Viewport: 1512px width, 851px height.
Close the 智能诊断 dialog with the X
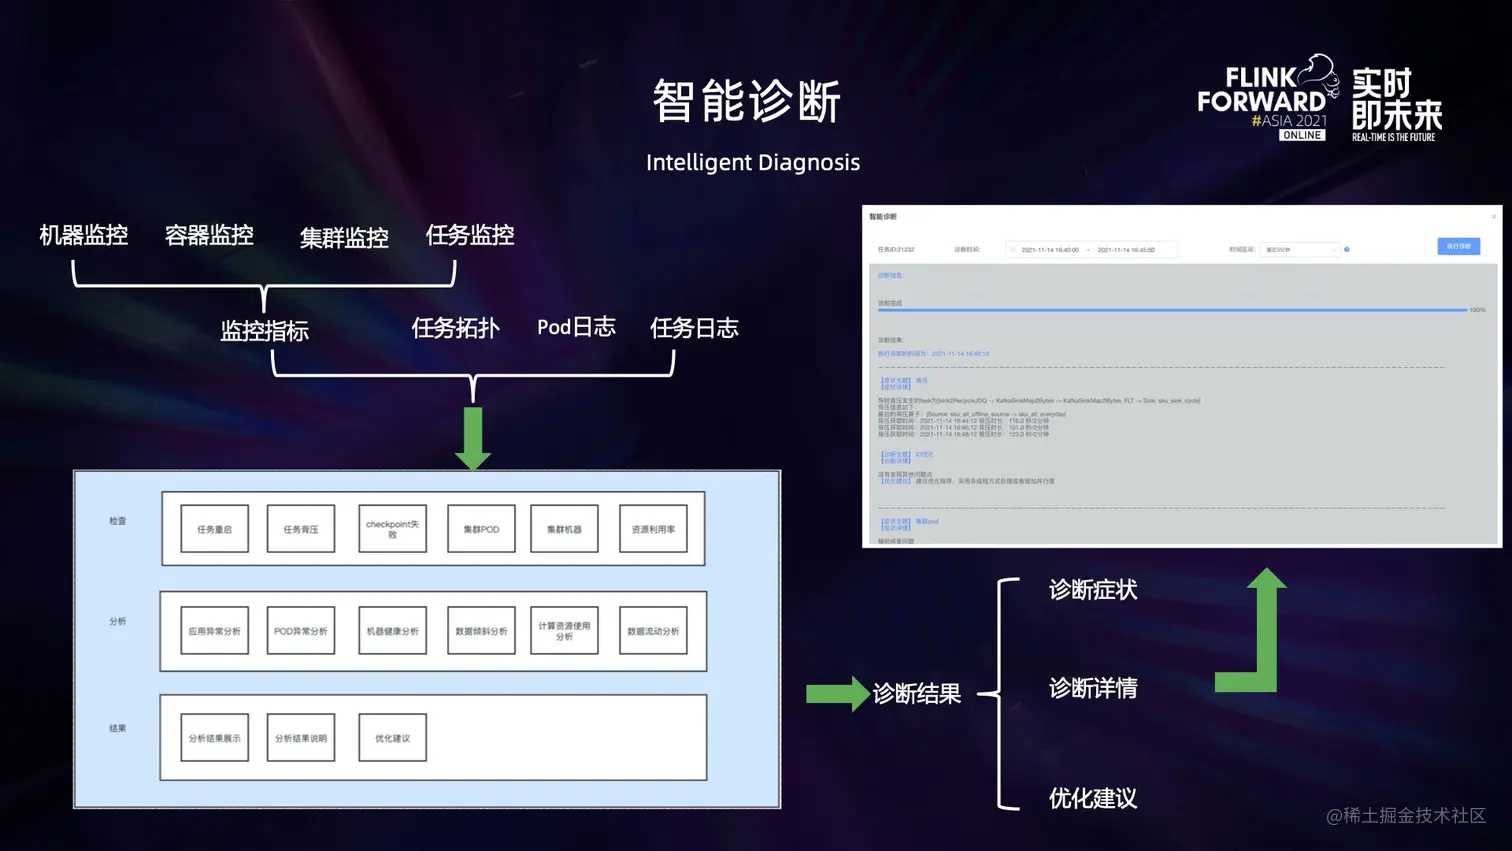click(1494, 216)
